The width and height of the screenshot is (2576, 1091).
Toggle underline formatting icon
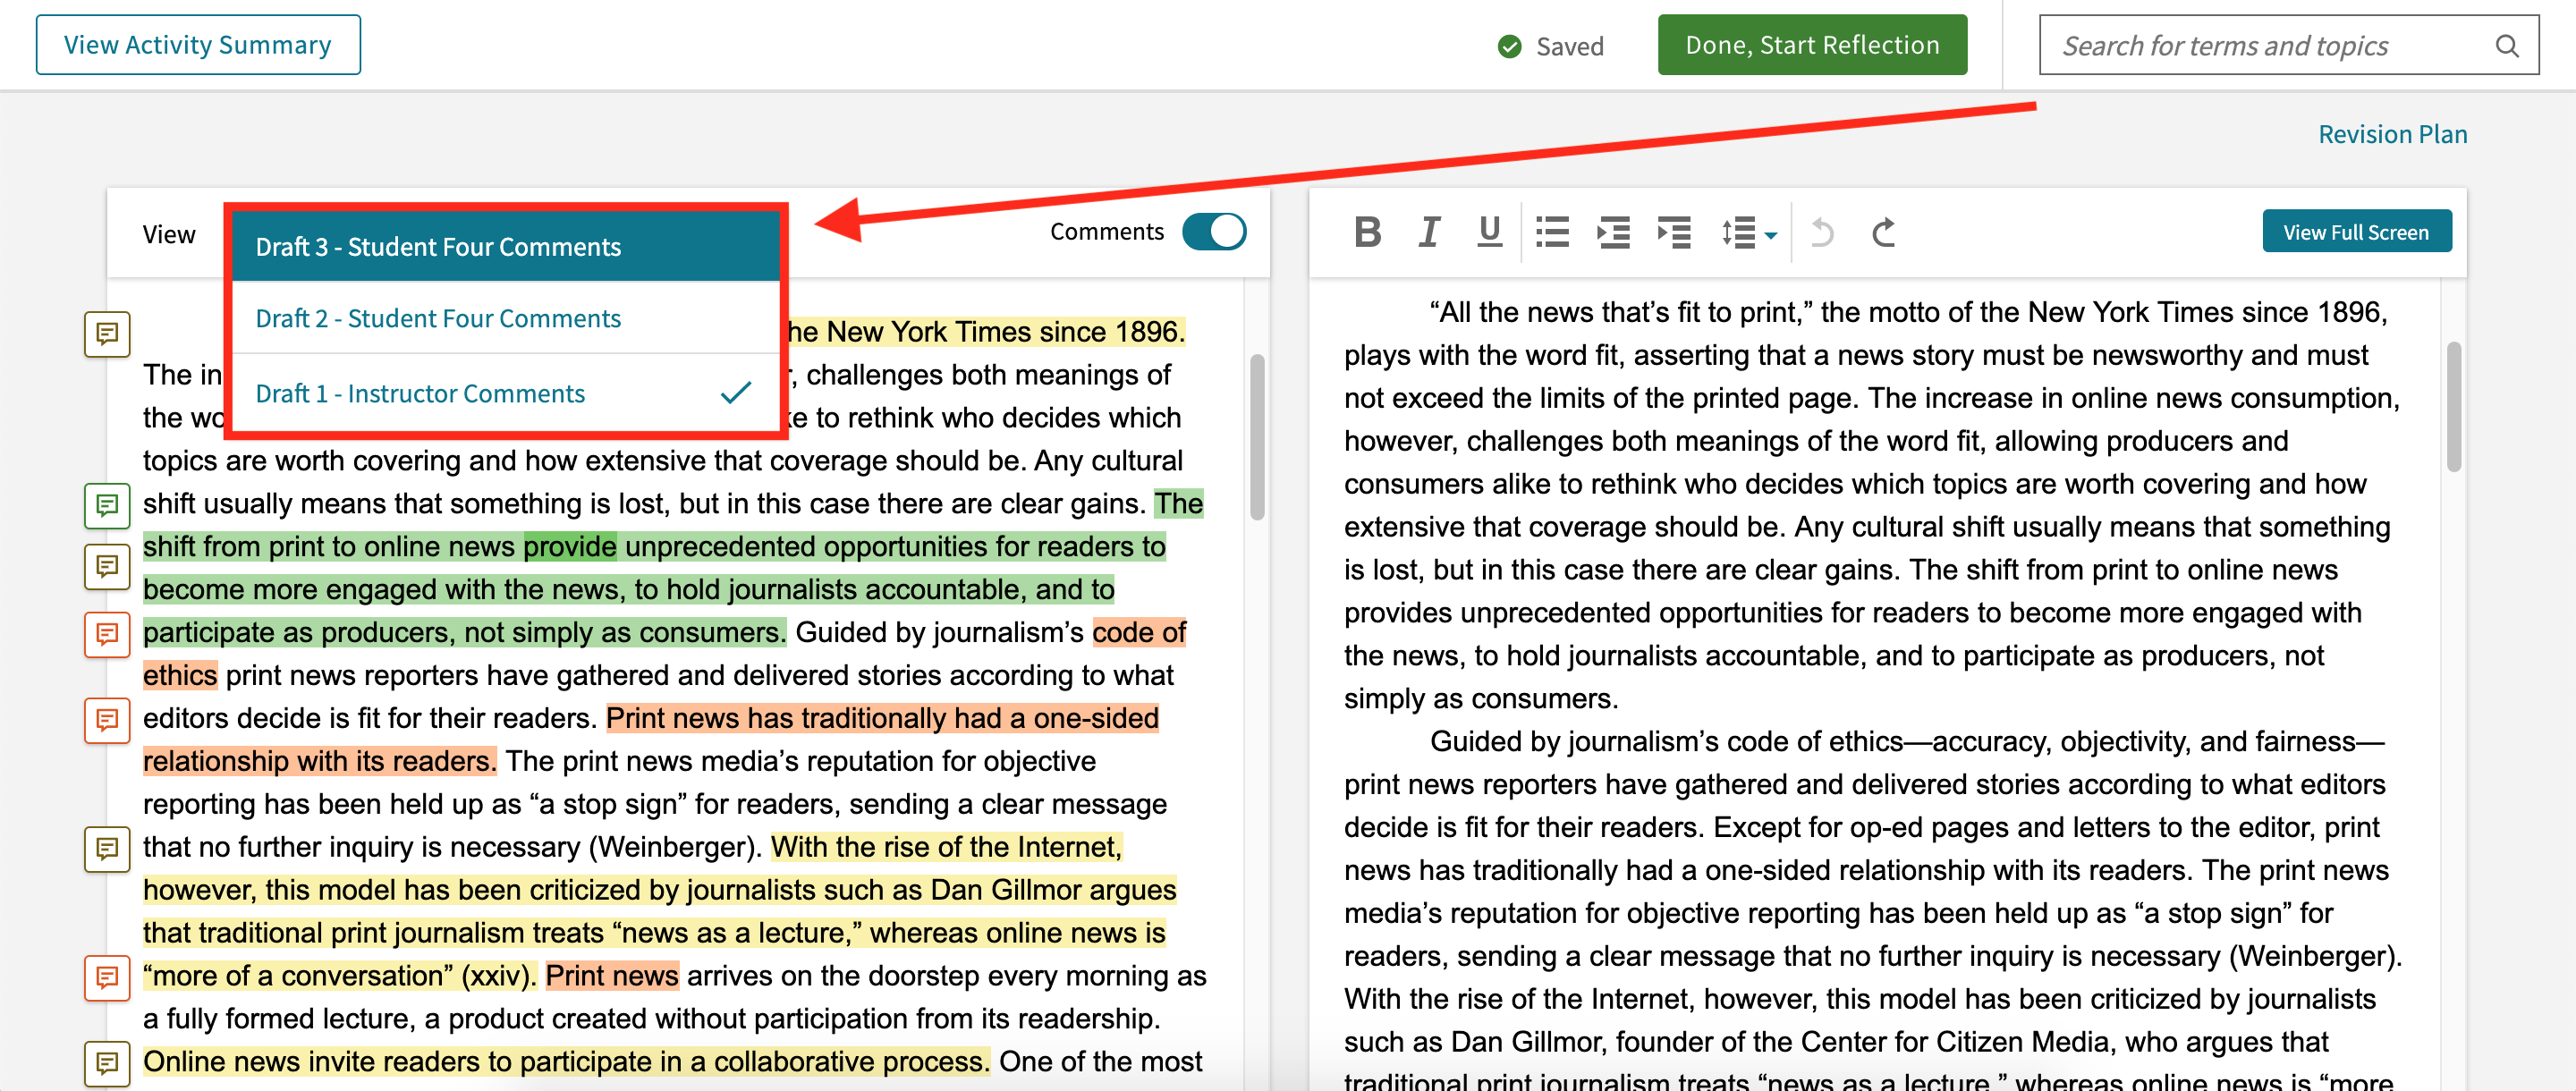tap(1489, 232)
